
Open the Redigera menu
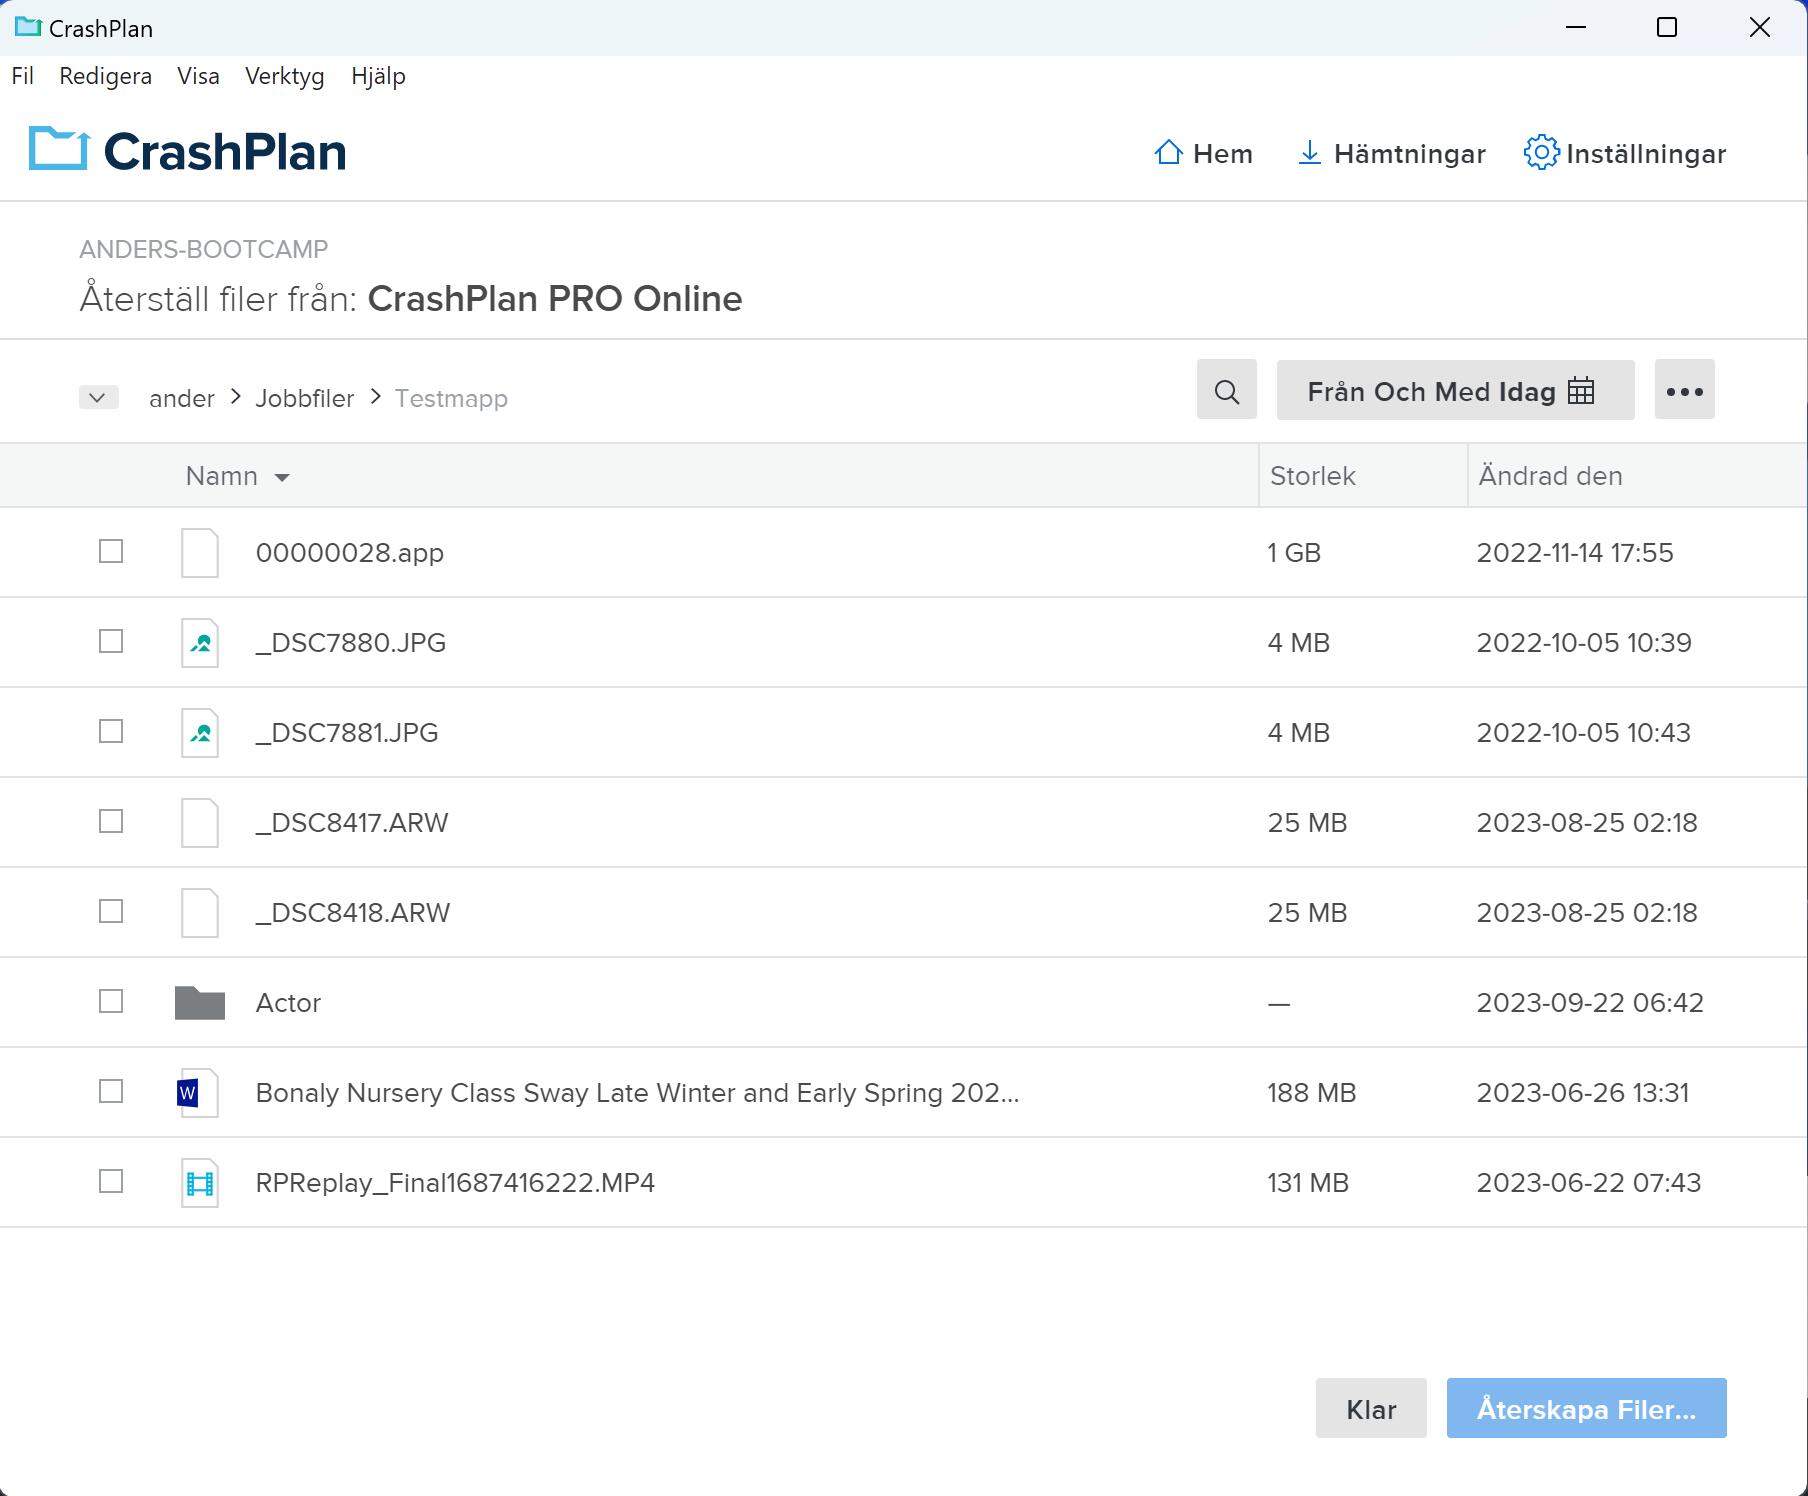tap(105, 76)
